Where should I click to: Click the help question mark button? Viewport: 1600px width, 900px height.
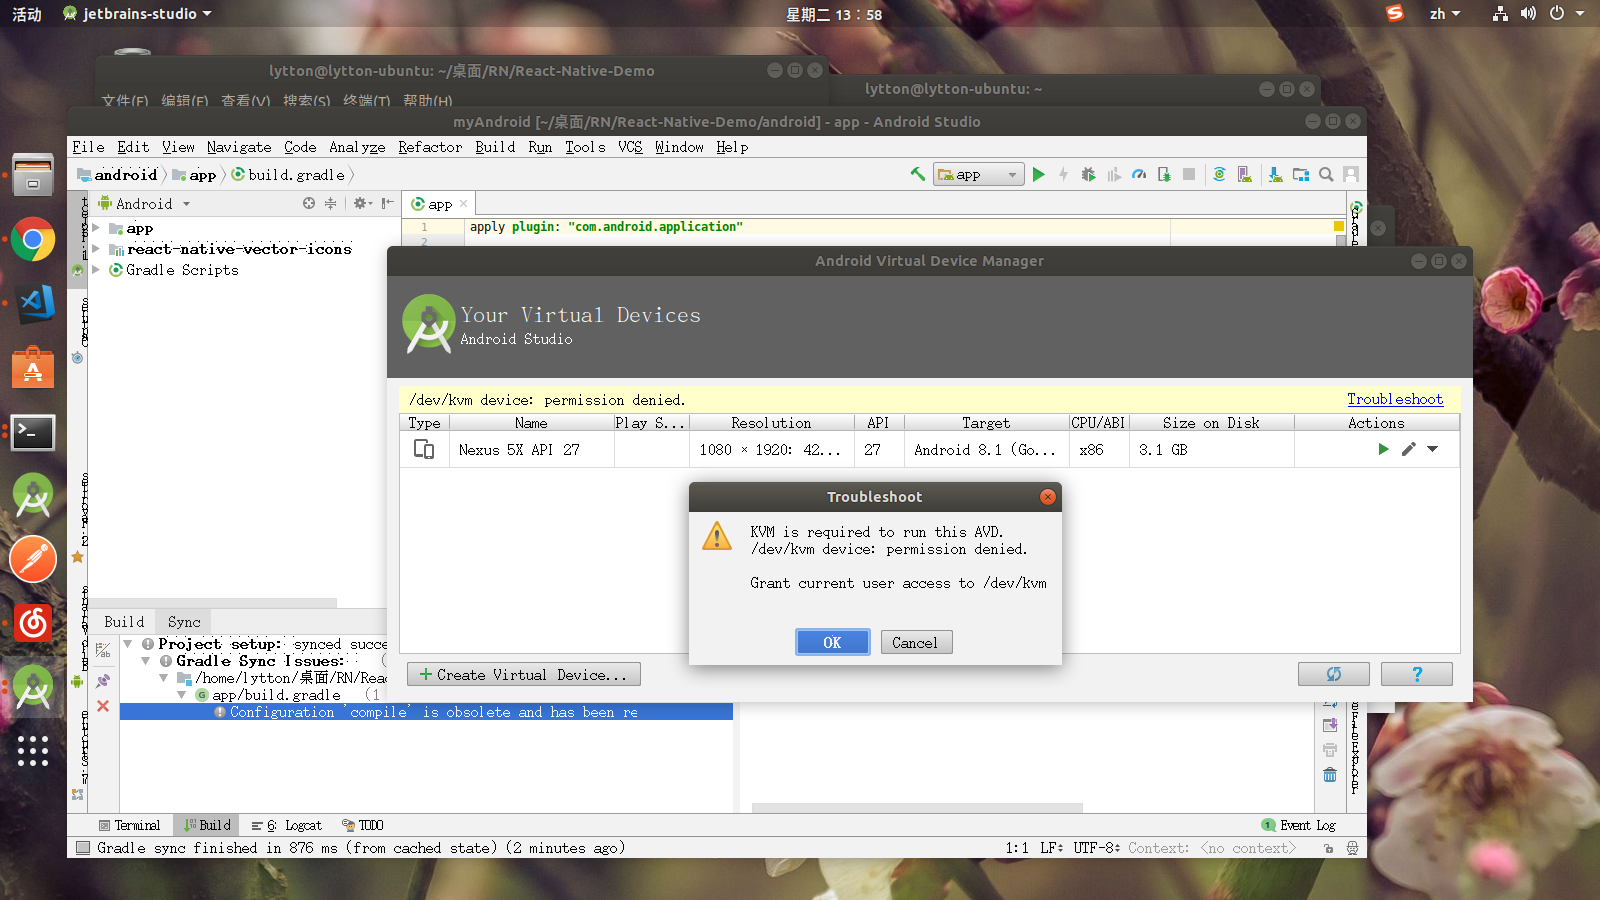point(1417,674)
